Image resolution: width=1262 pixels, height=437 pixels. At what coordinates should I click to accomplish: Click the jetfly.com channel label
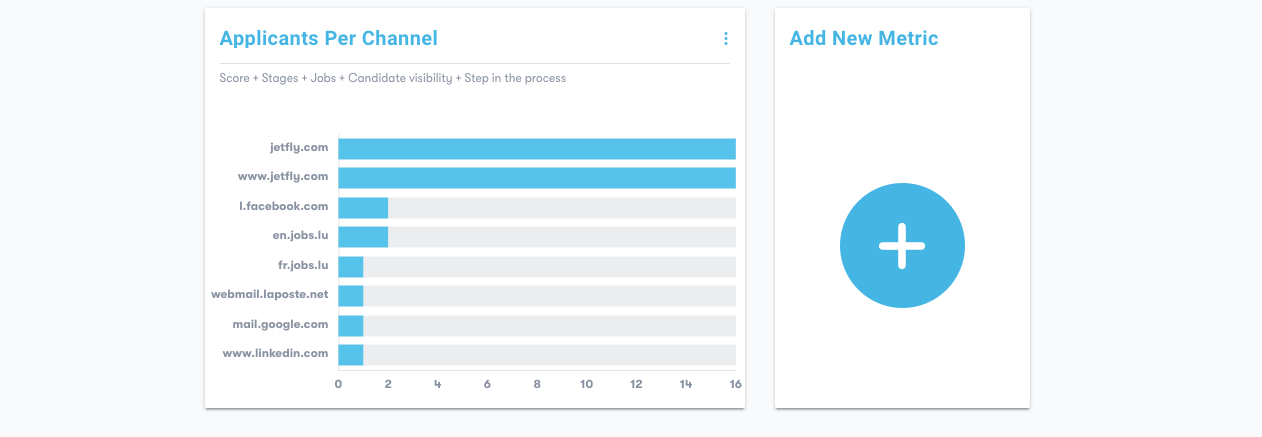[x=298, y=148]
